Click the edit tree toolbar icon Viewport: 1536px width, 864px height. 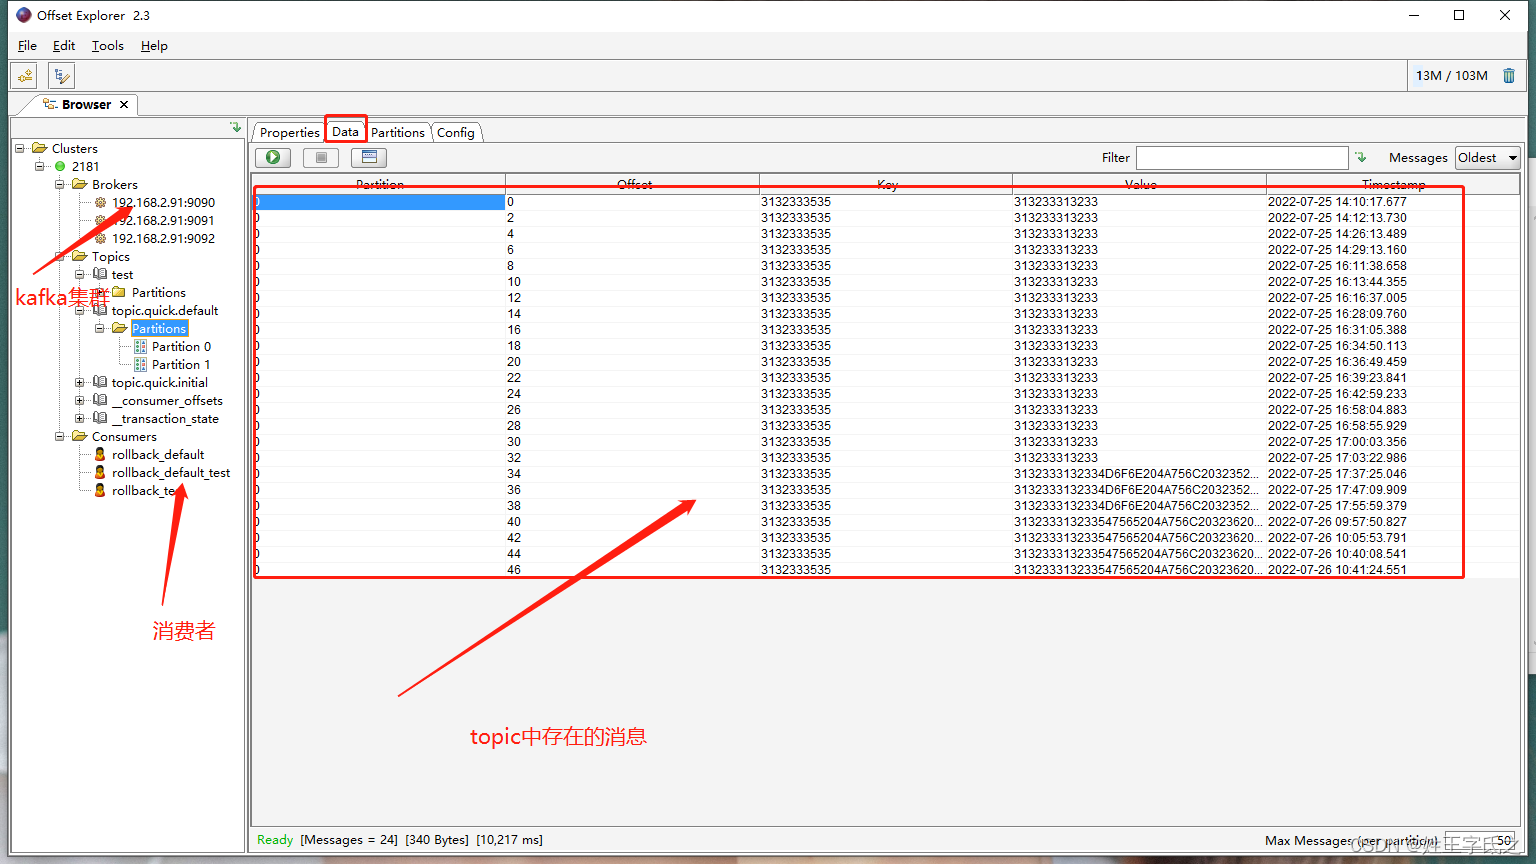[61, 75]
